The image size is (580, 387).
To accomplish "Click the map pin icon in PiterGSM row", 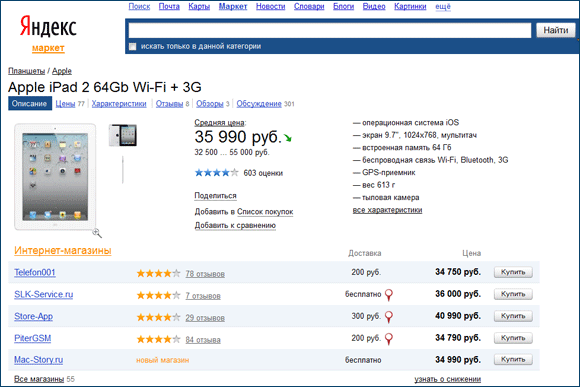I will (389, 339).
